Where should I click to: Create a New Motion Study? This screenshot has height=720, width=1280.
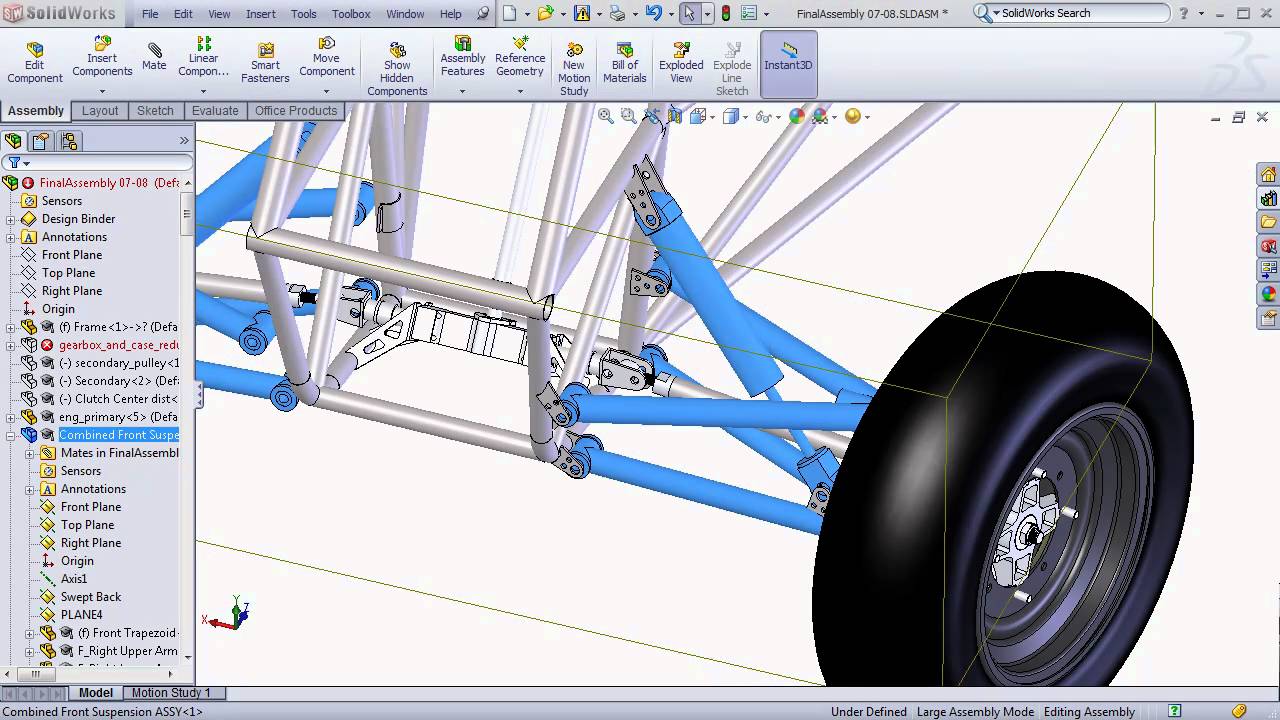[x=574, y=69]
